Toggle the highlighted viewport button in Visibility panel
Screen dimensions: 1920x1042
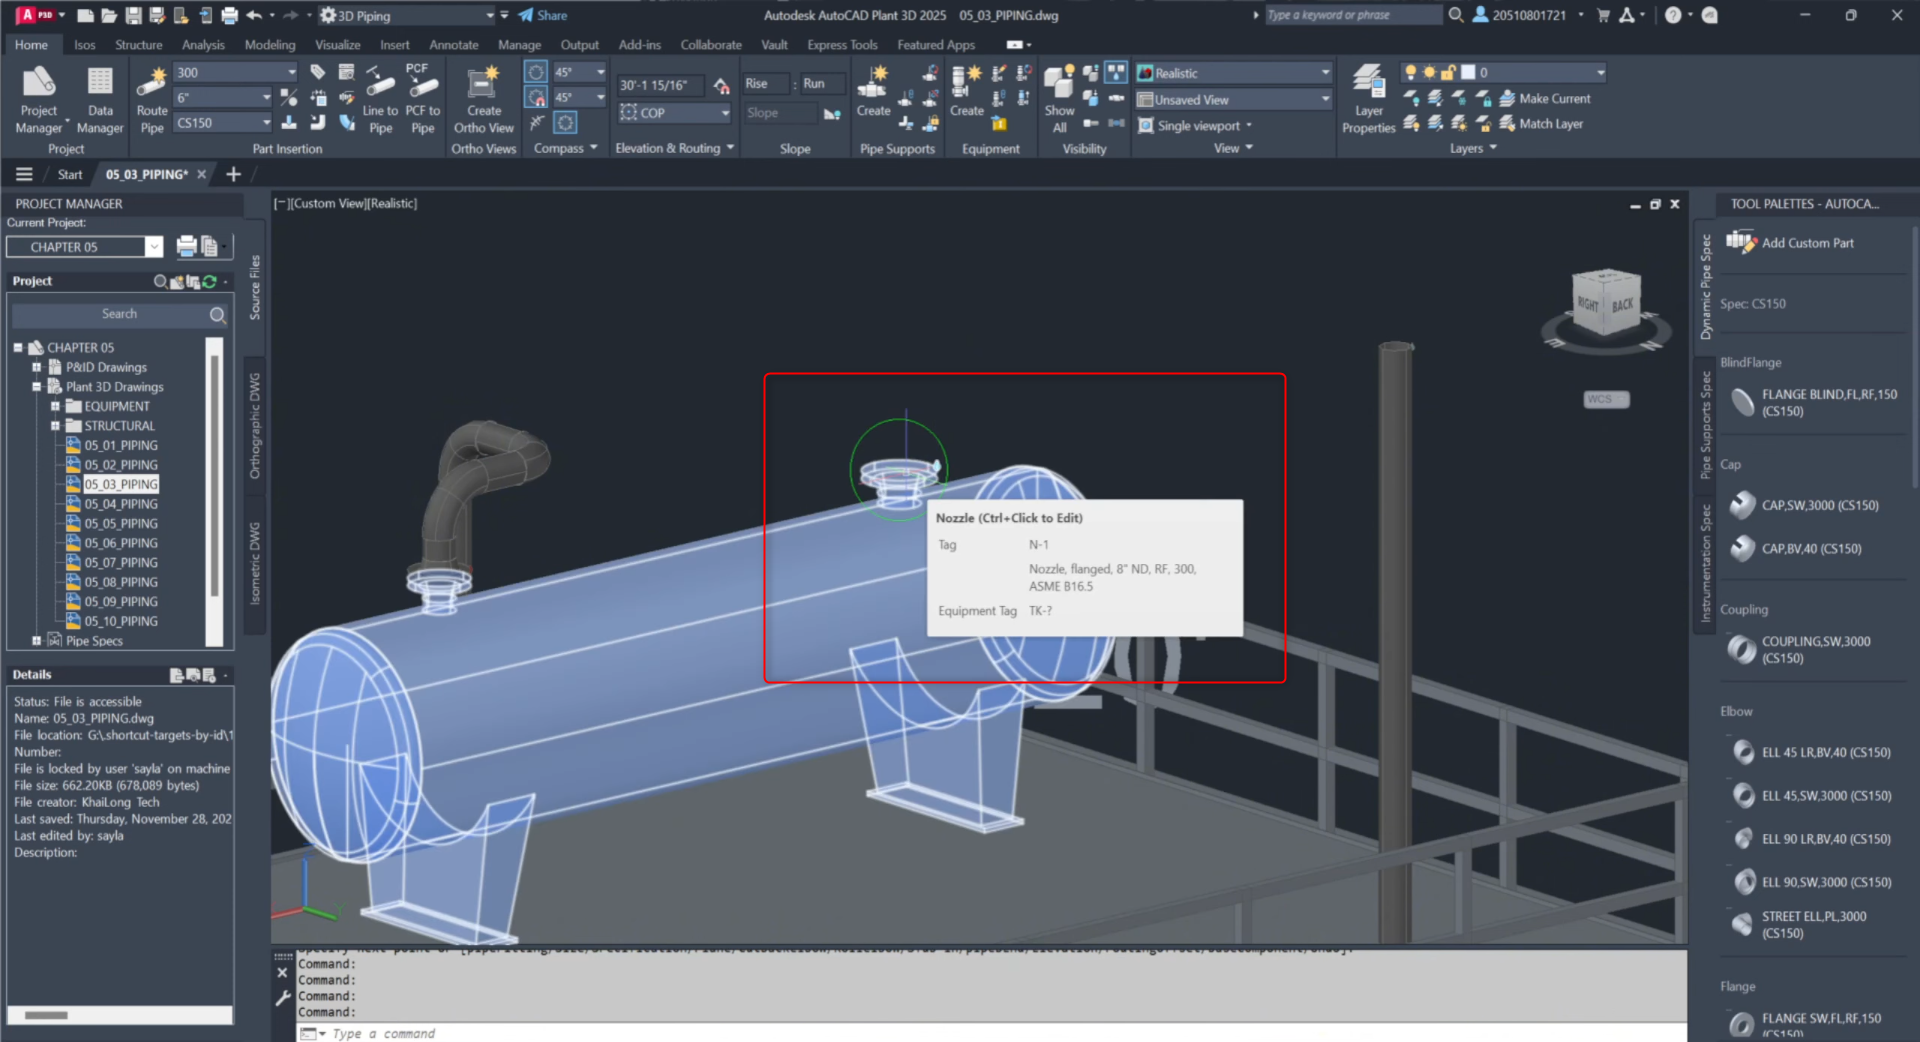click(1116, 72)
